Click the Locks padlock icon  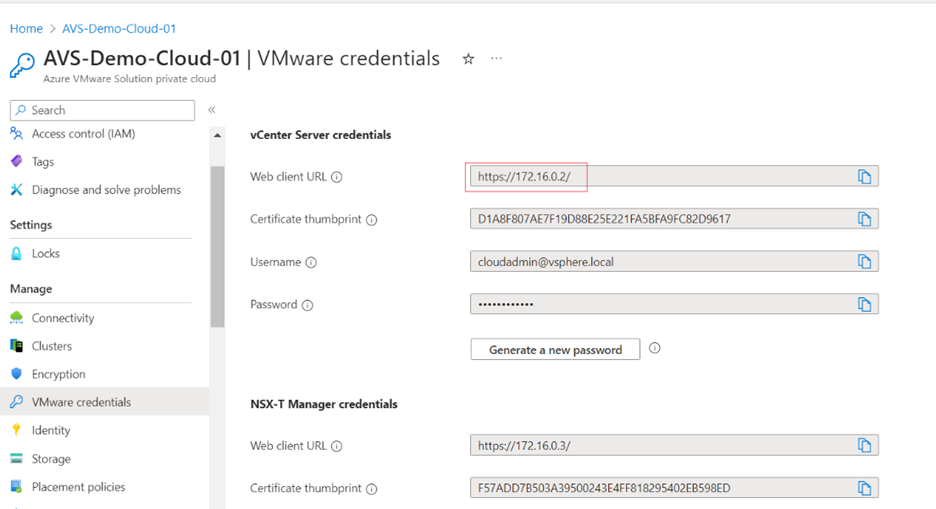(17, 254)
